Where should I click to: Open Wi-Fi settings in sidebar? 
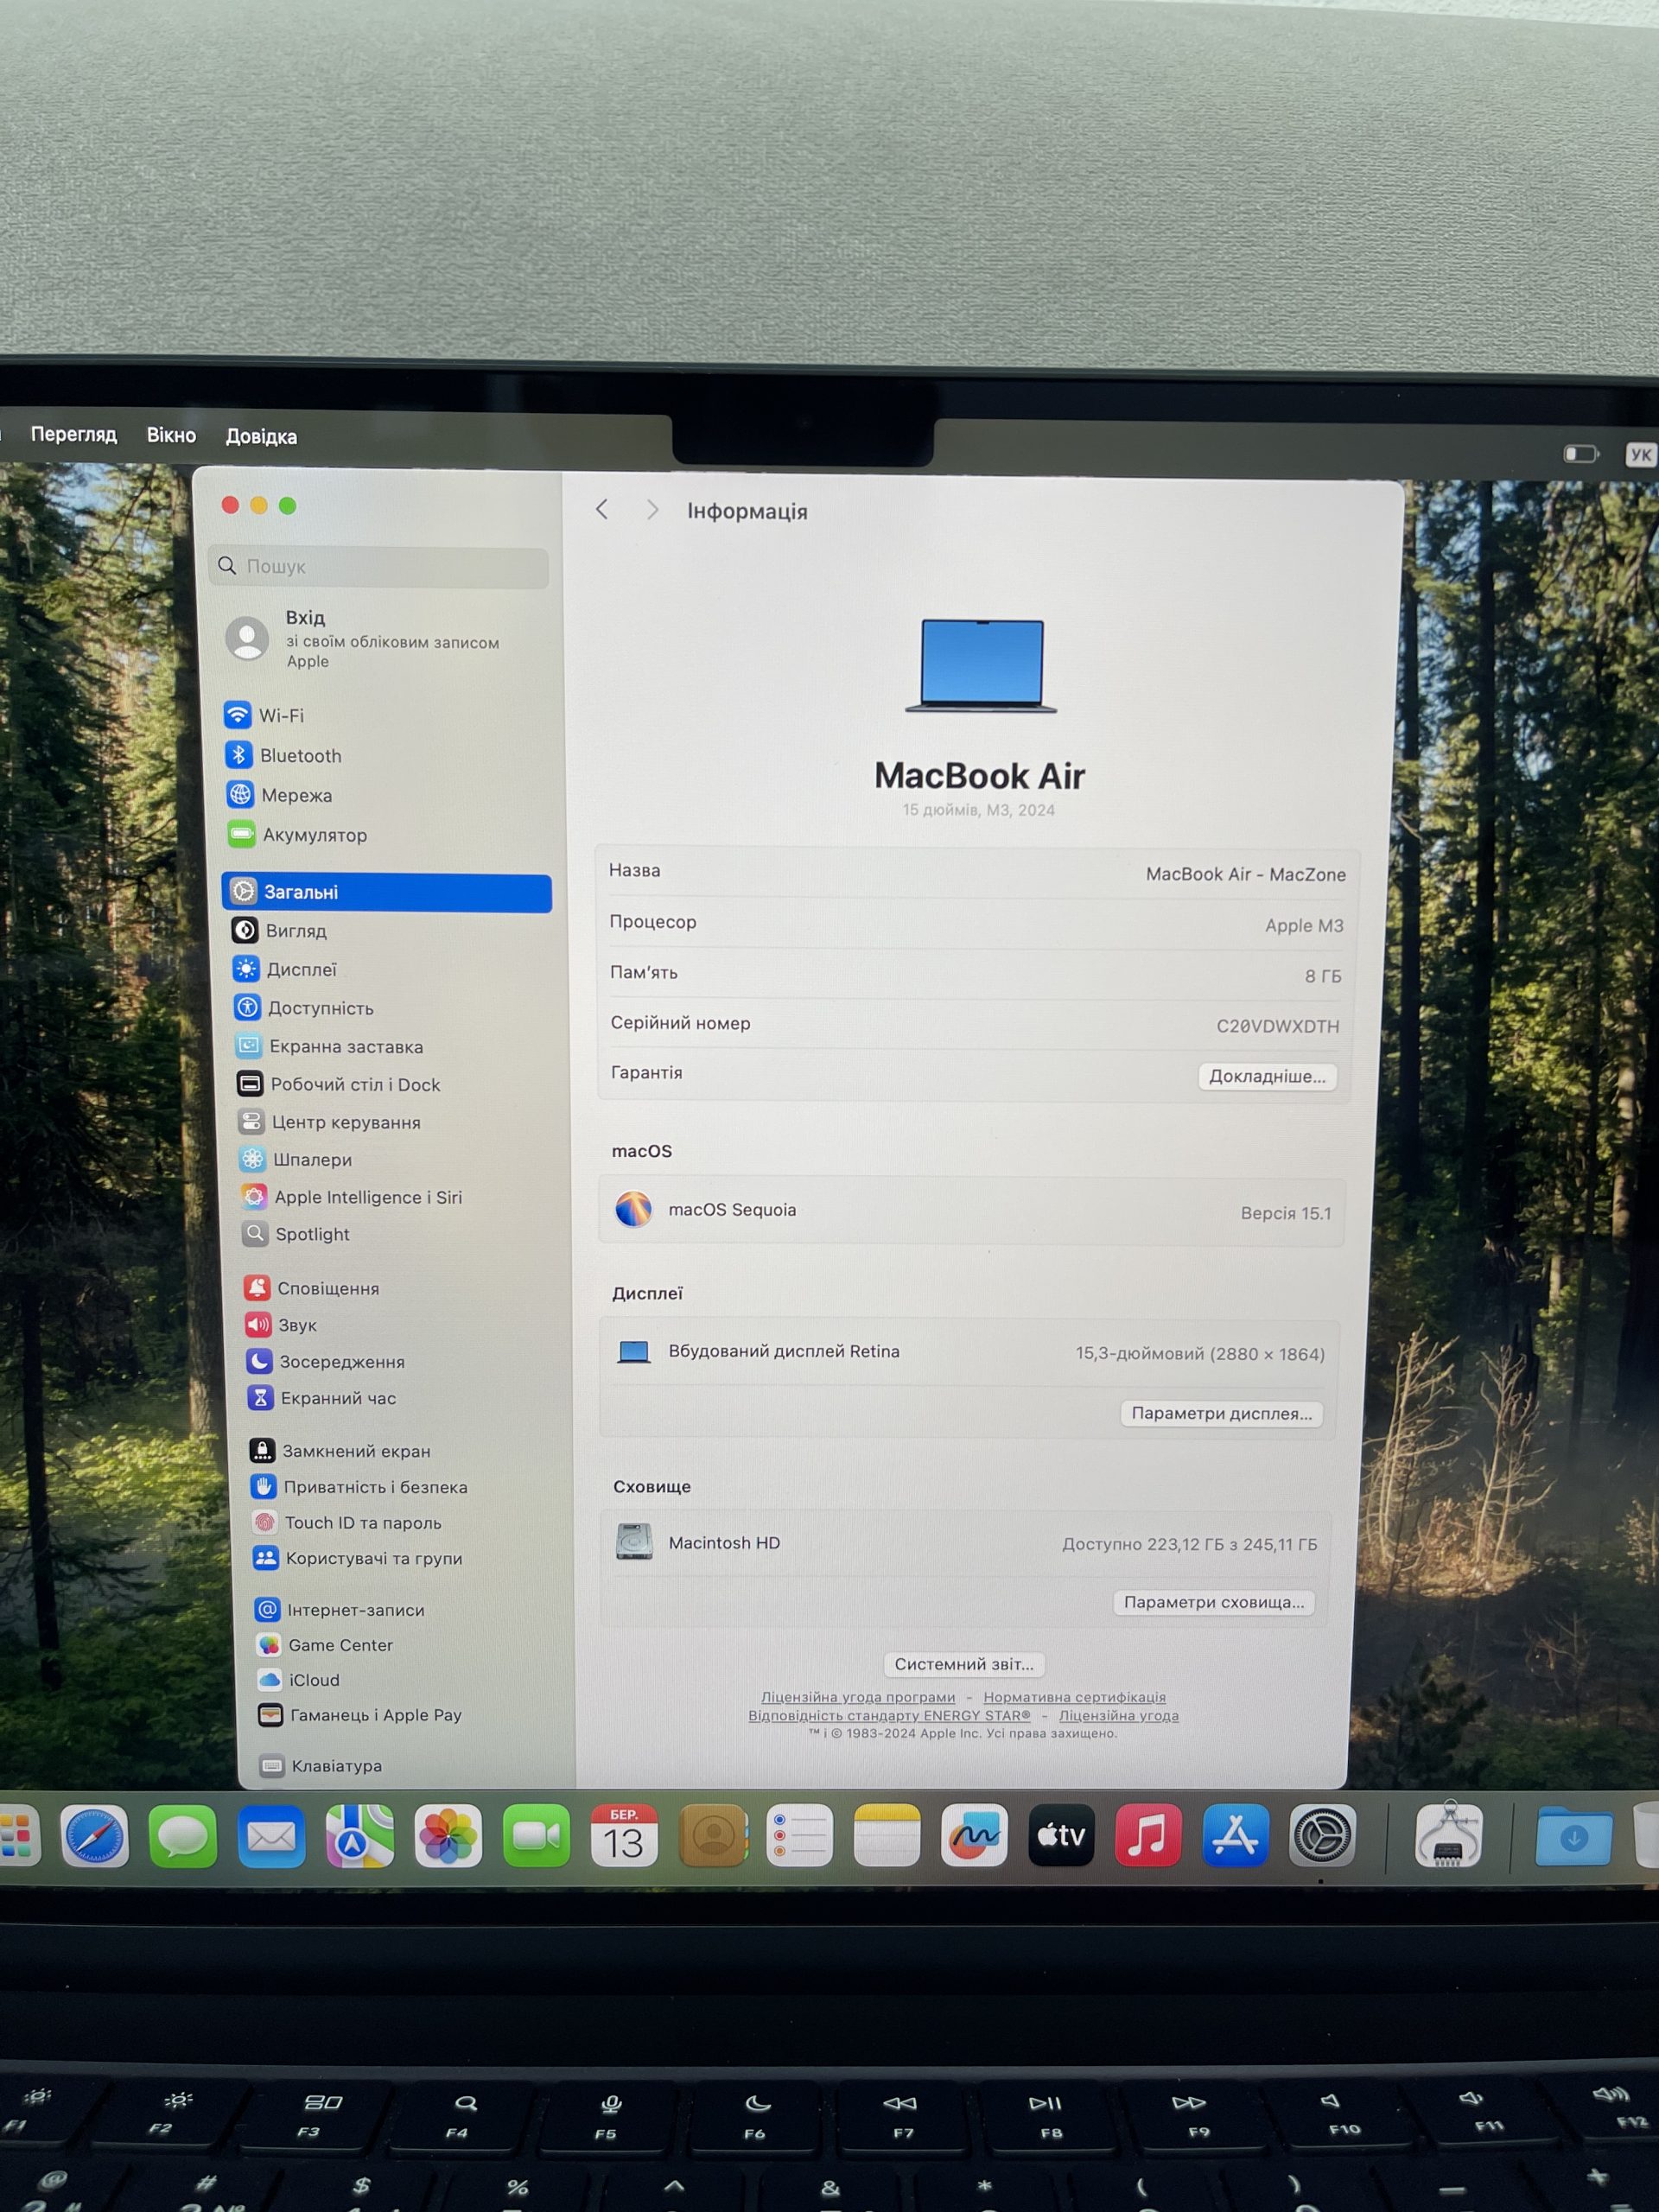265,715
